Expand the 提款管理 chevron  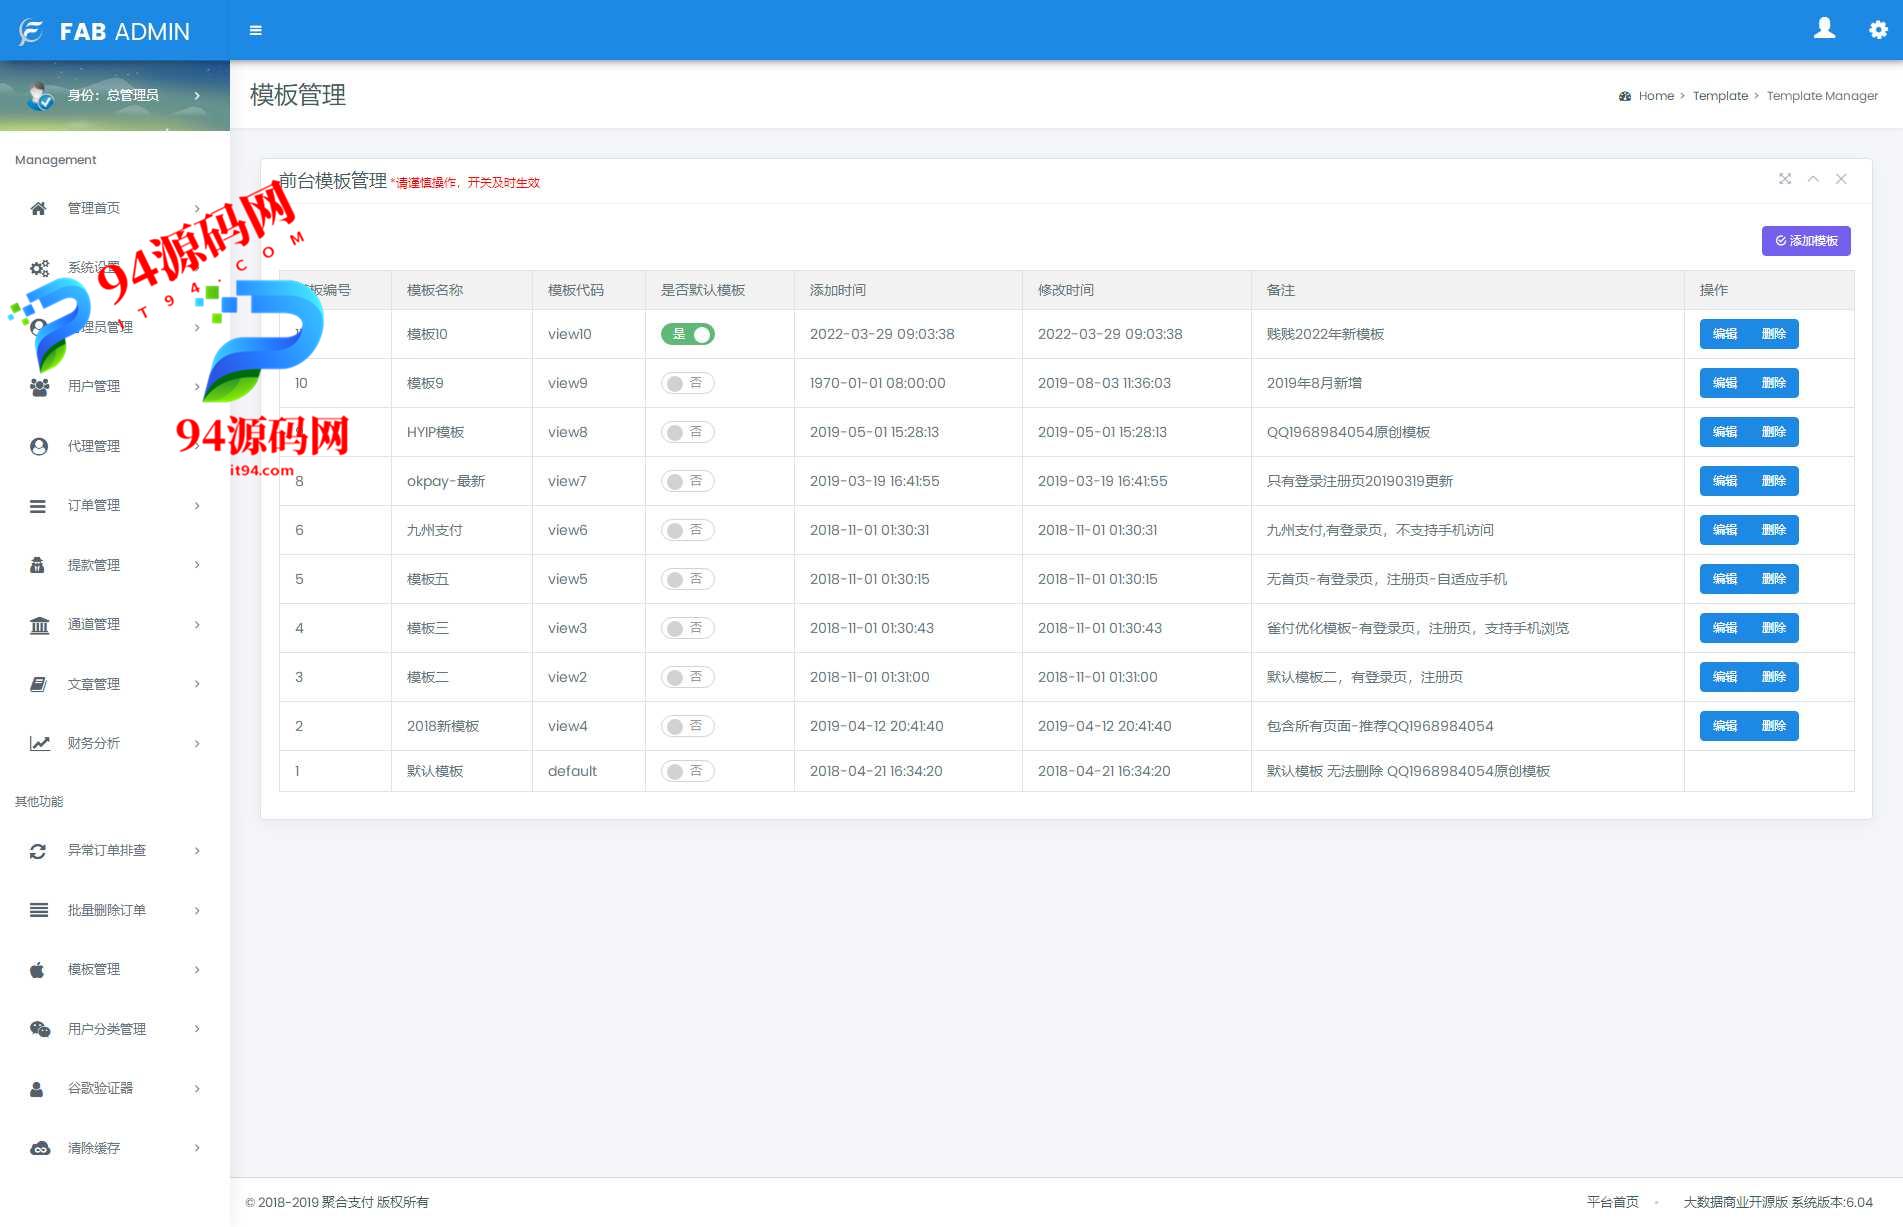coord(197,565)
